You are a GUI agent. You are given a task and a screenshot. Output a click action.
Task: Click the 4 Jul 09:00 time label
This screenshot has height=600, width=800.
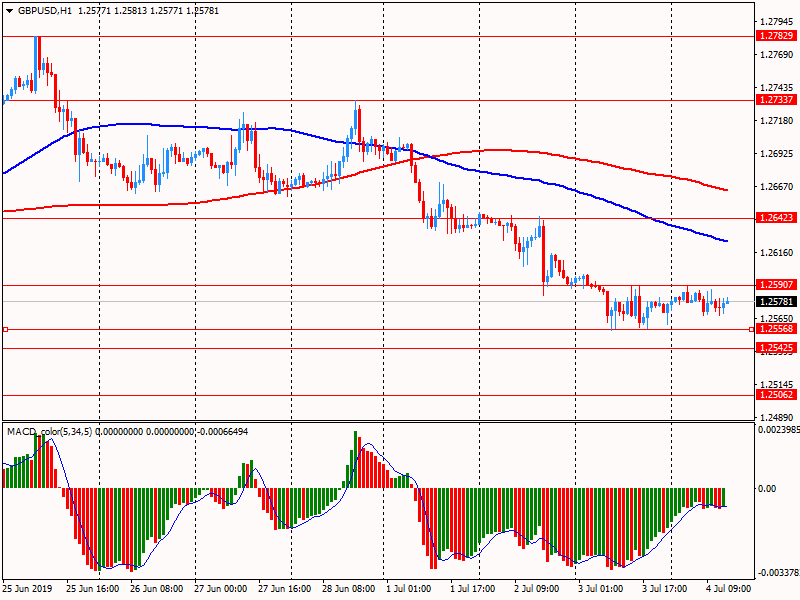[x=729, y=588]
